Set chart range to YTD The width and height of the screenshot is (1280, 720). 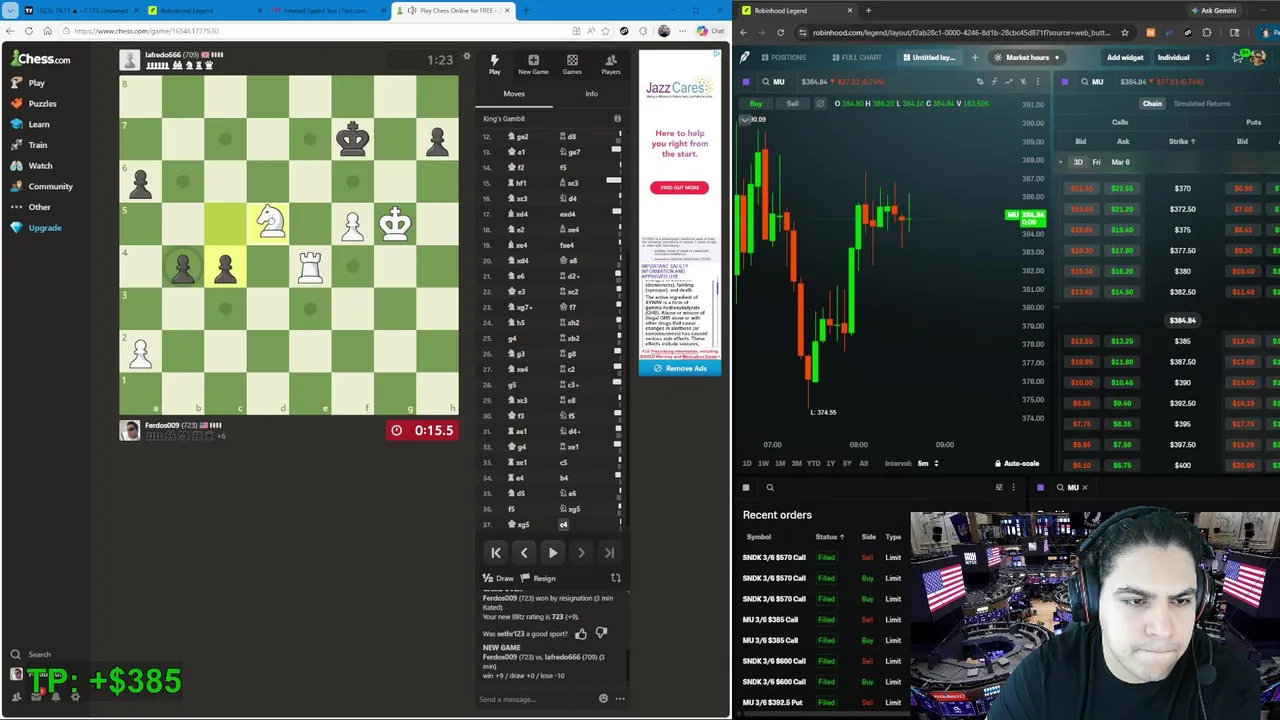pos(813,464)
